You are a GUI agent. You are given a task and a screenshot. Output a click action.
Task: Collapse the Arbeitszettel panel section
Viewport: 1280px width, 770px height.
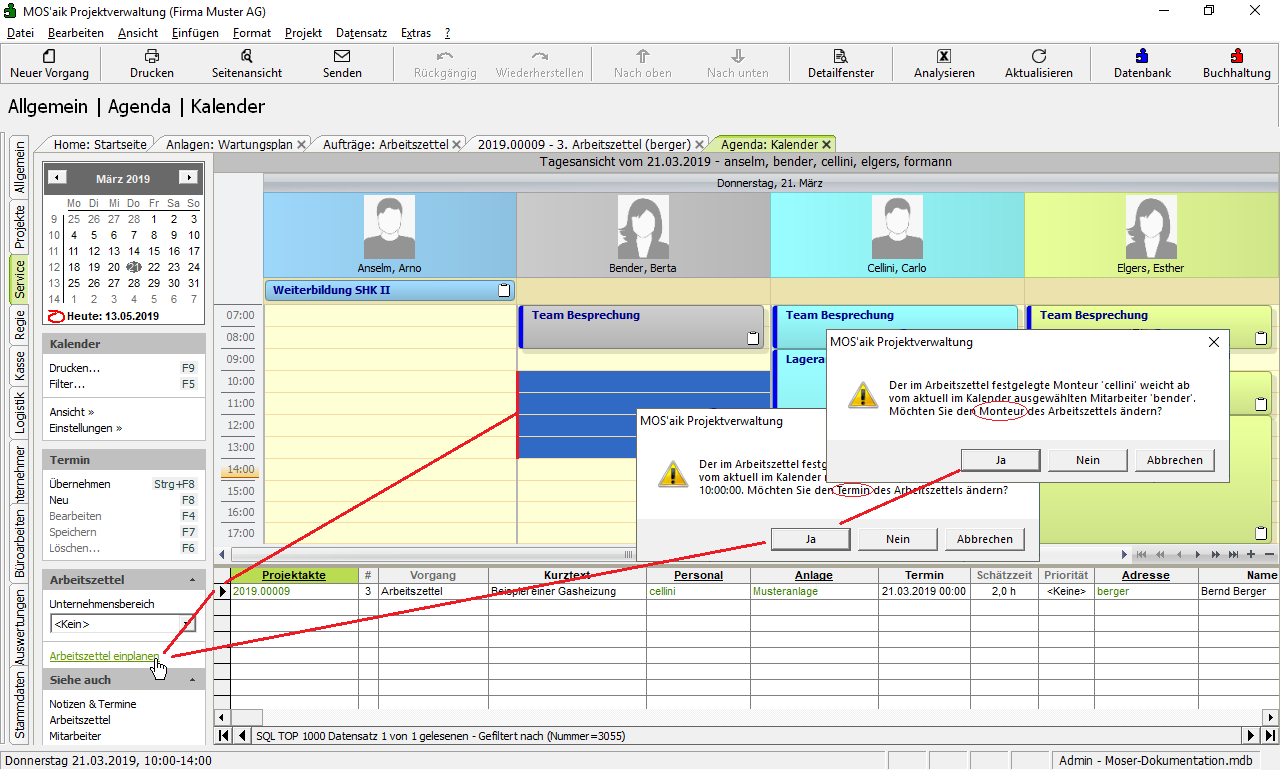[x=191, y=580]
